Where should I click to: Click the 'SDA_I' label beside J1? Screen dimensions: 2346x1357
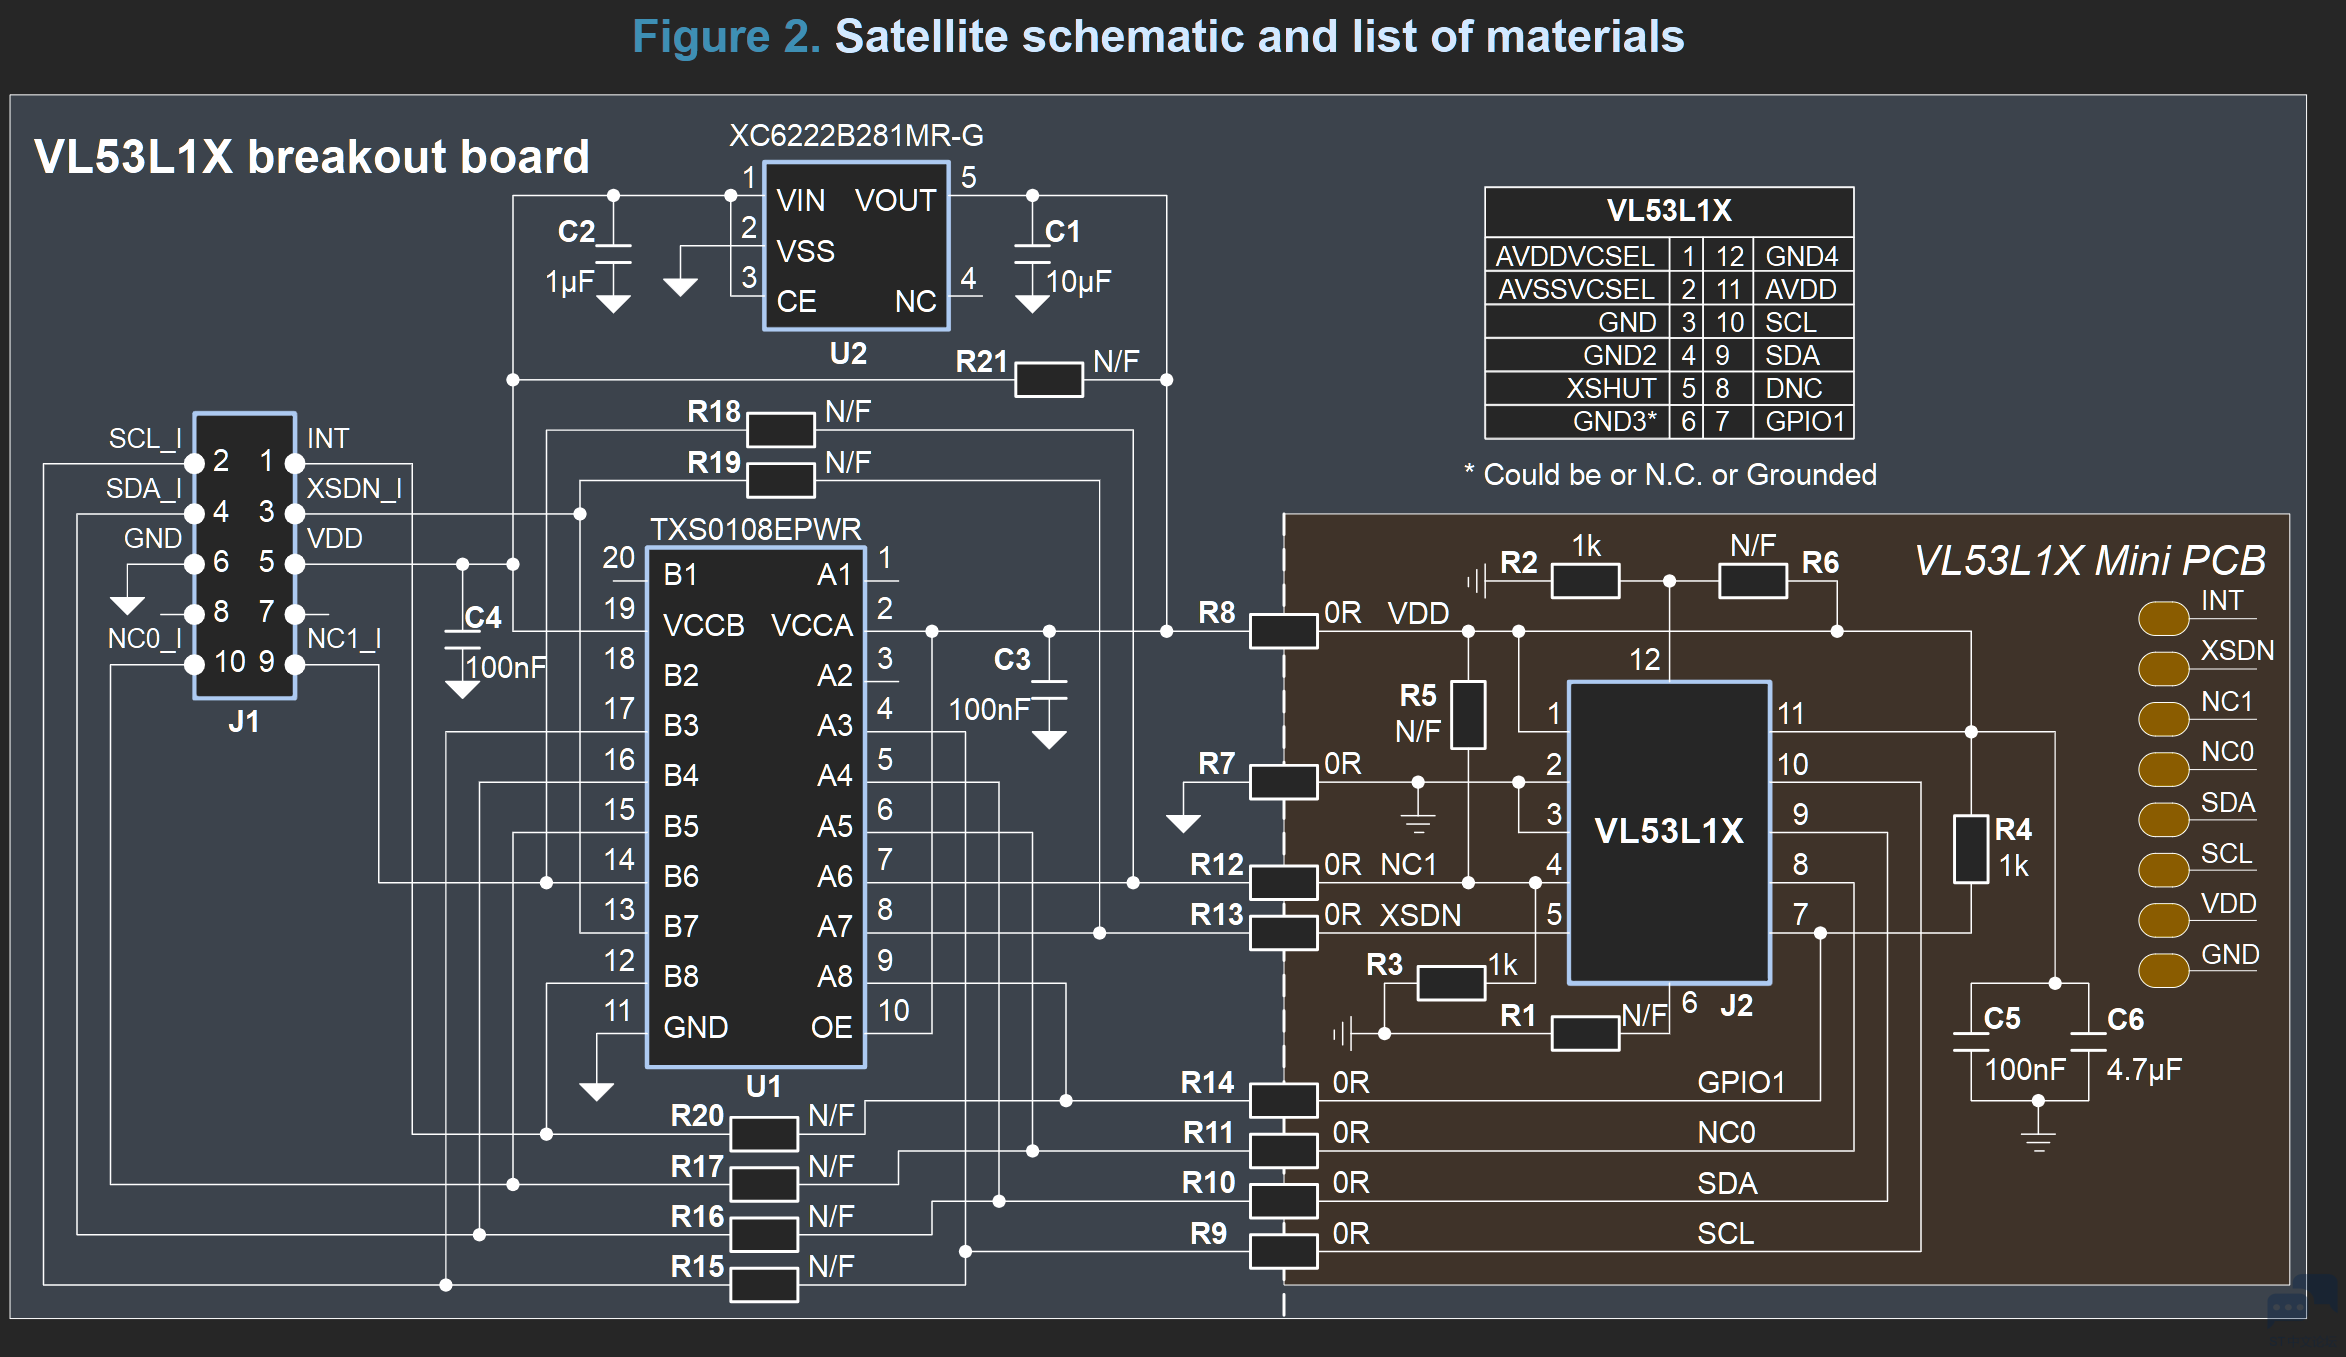click(x=144, y=489)
